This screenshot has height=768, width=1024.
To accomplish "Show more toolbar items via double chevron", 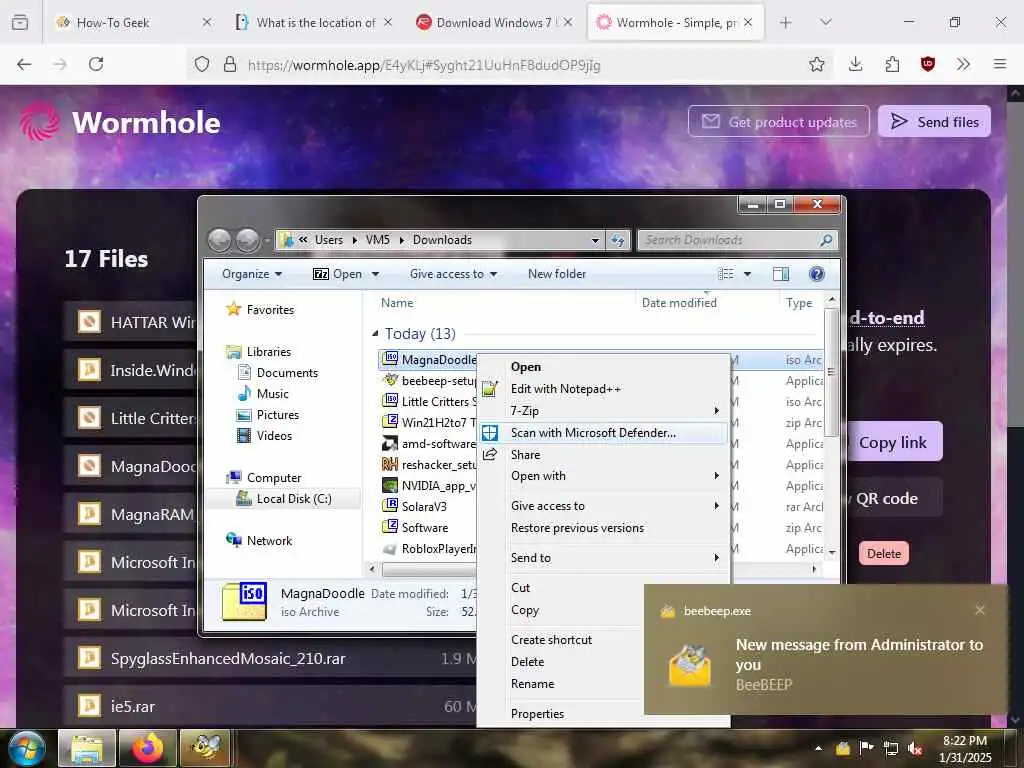I will point(963,64).
